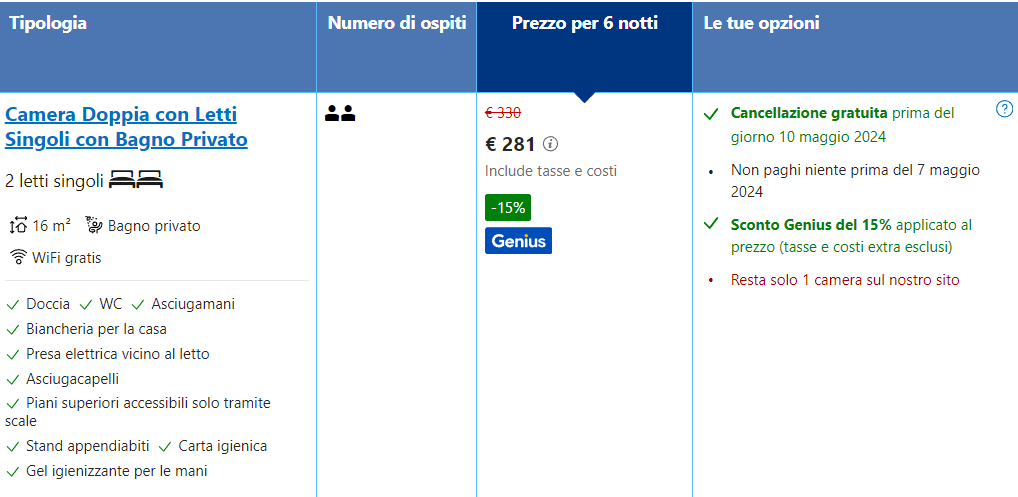Select the Numero di ospiti column header
The height and width of the screenshot is (497, 1018).
(x=397, y=23)
